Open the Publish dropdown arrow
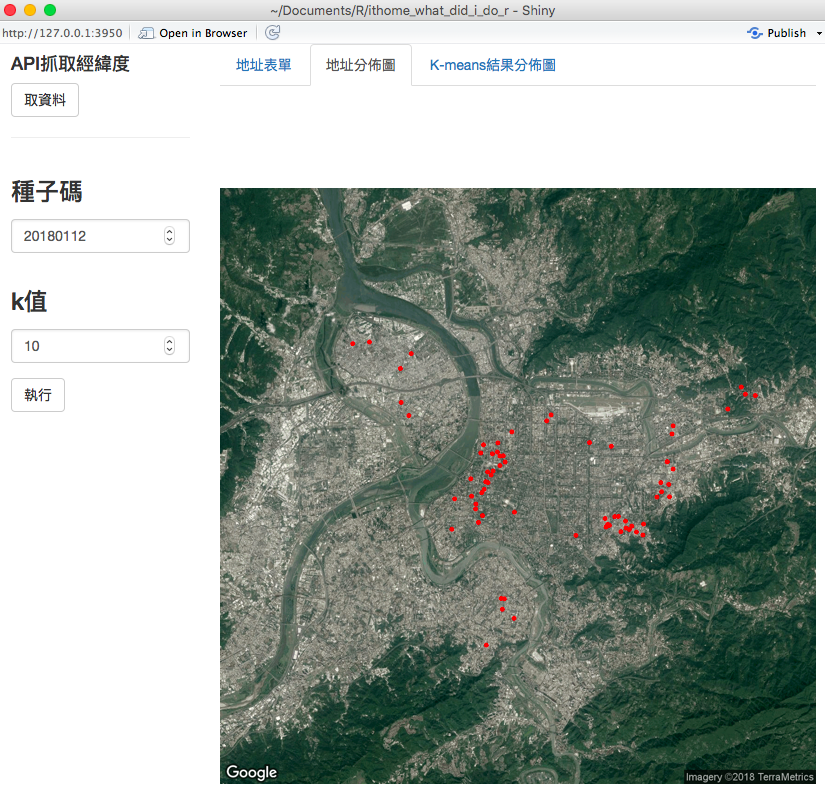The image size is (825, 797). coord(819,33)
